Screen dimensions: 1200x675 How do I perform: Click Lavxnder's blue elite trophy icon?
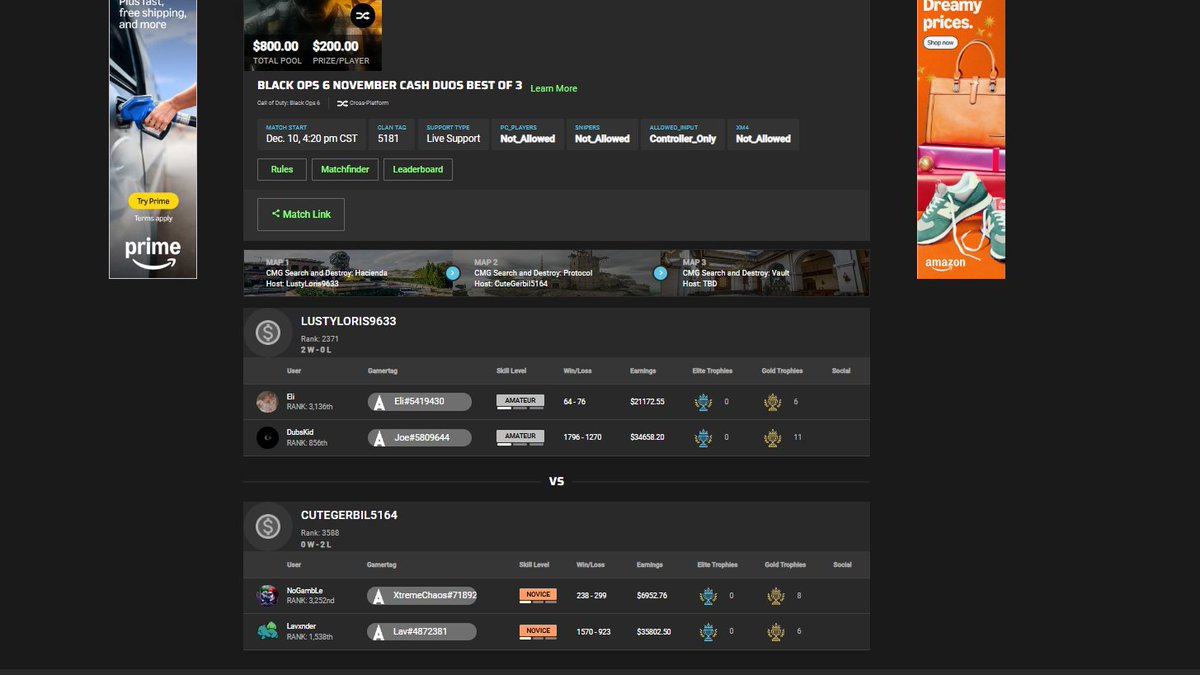point(708,632)
